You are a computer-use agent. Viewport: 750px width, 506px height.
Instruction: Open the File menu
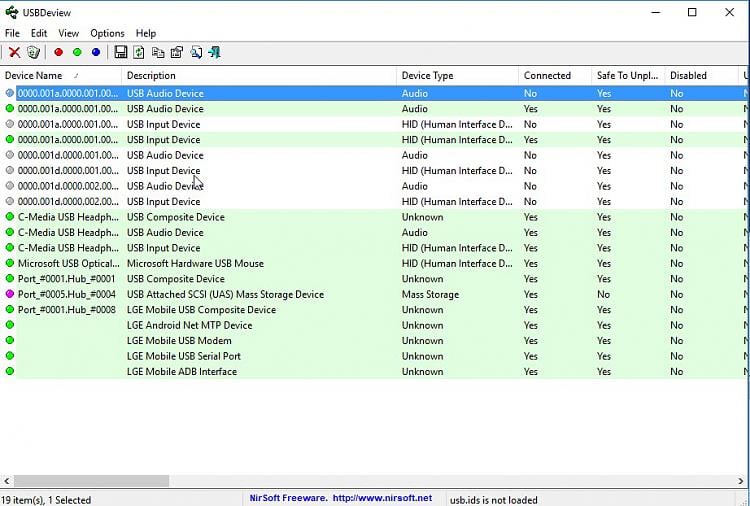pyautogui.click(x=12, y=33)
